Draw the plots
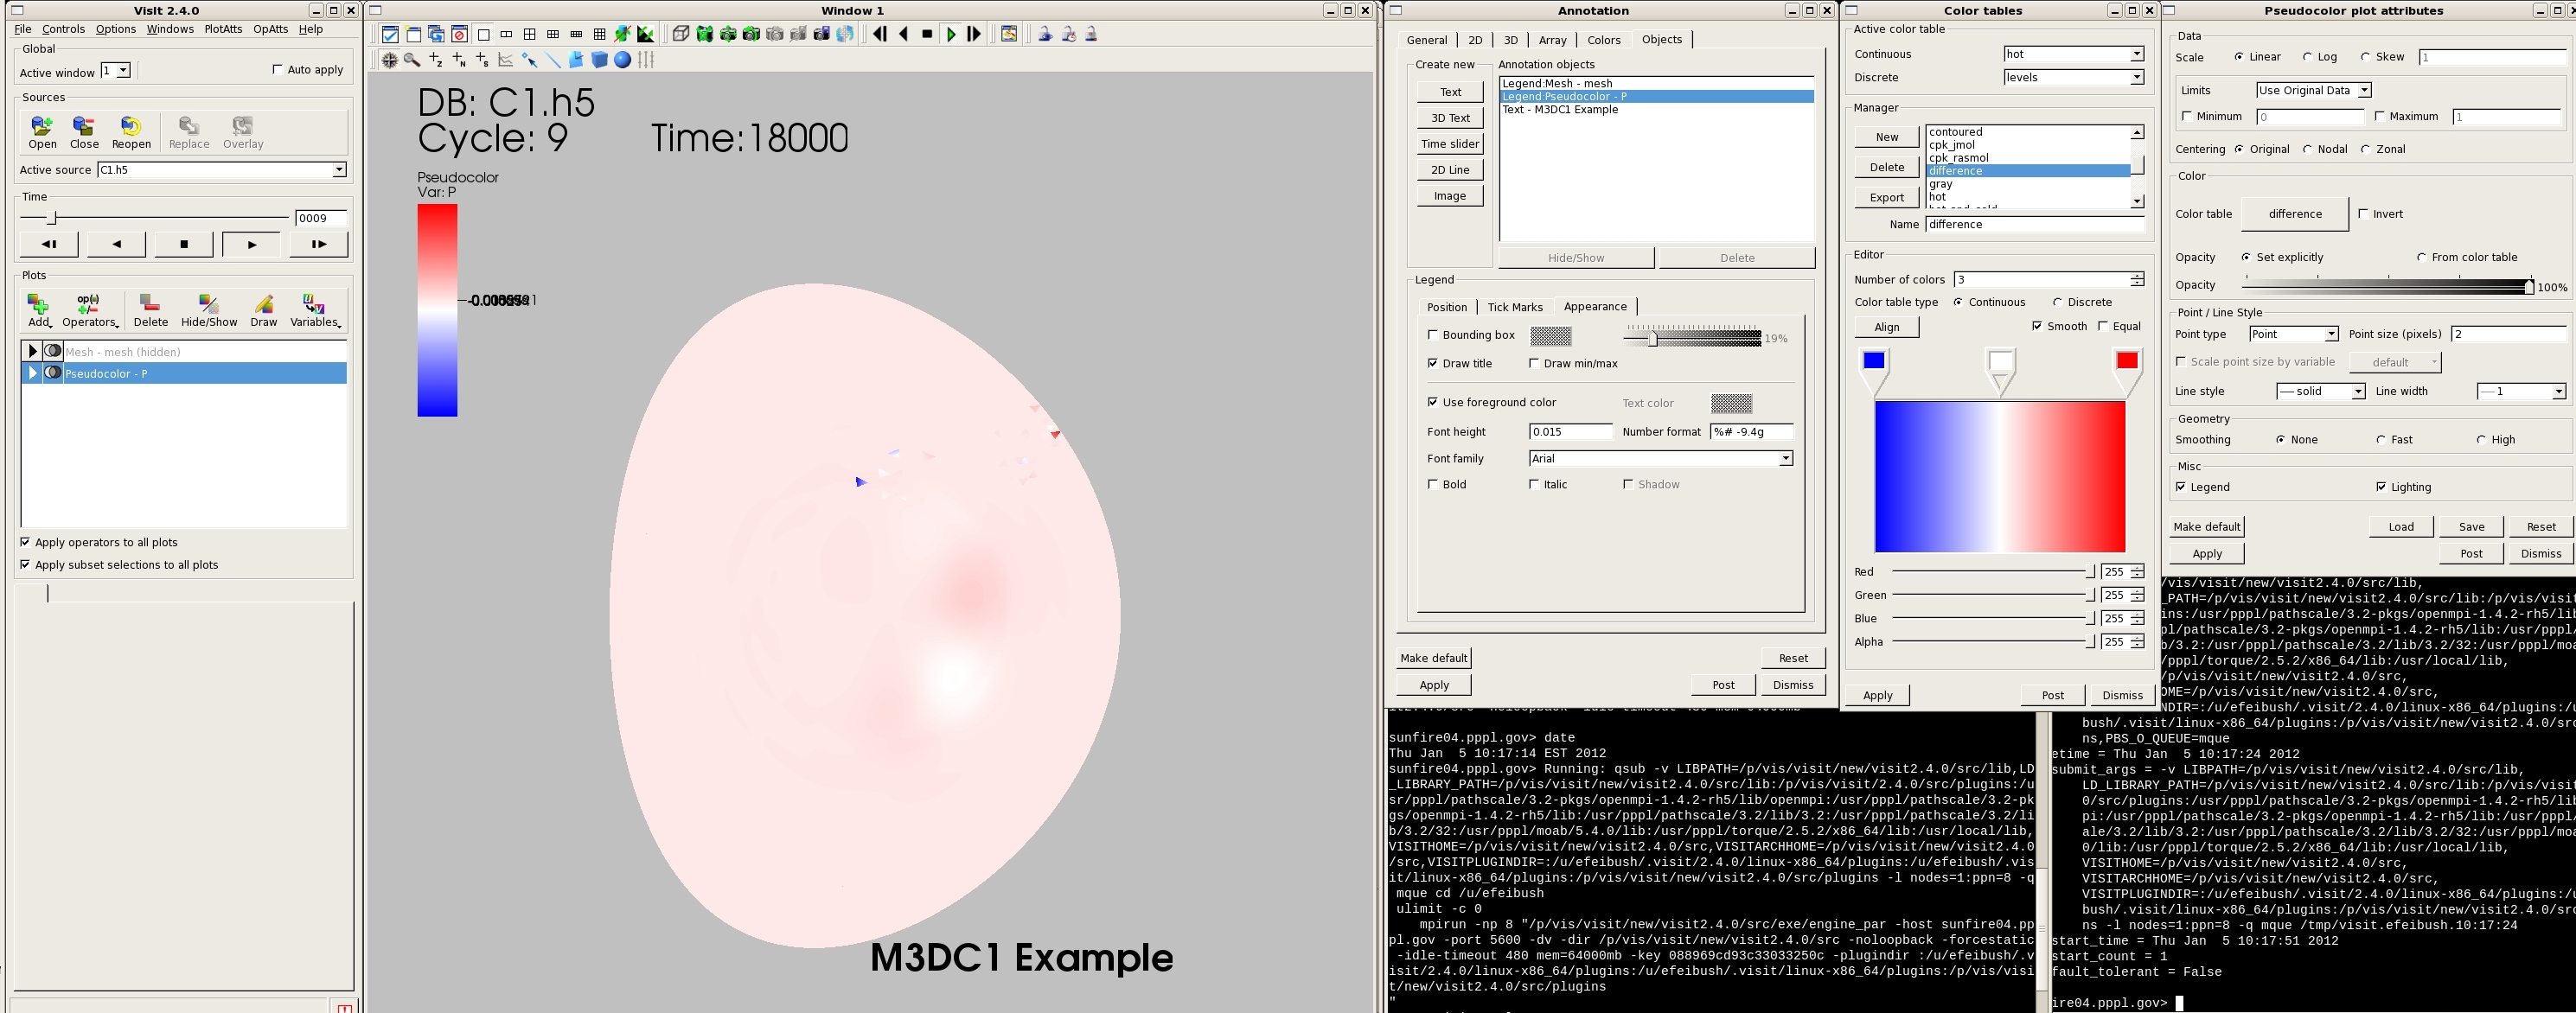 264,310
